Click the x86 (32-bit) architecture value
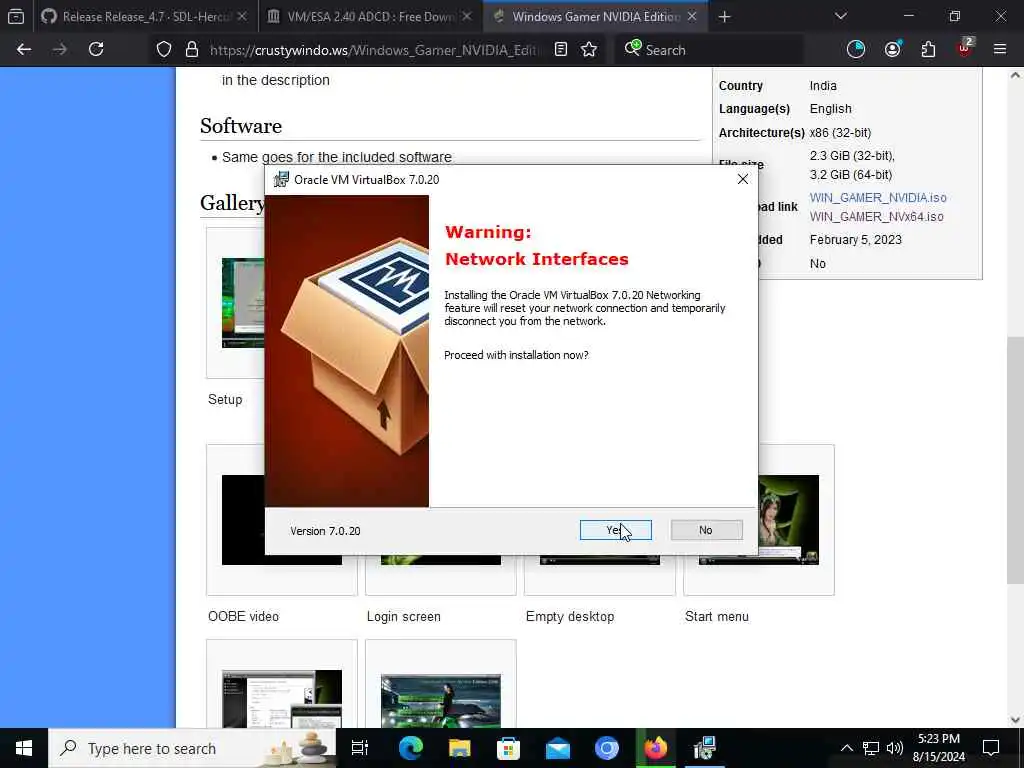1024x768 pixels. pyautogui.click(x=840, y=133)
